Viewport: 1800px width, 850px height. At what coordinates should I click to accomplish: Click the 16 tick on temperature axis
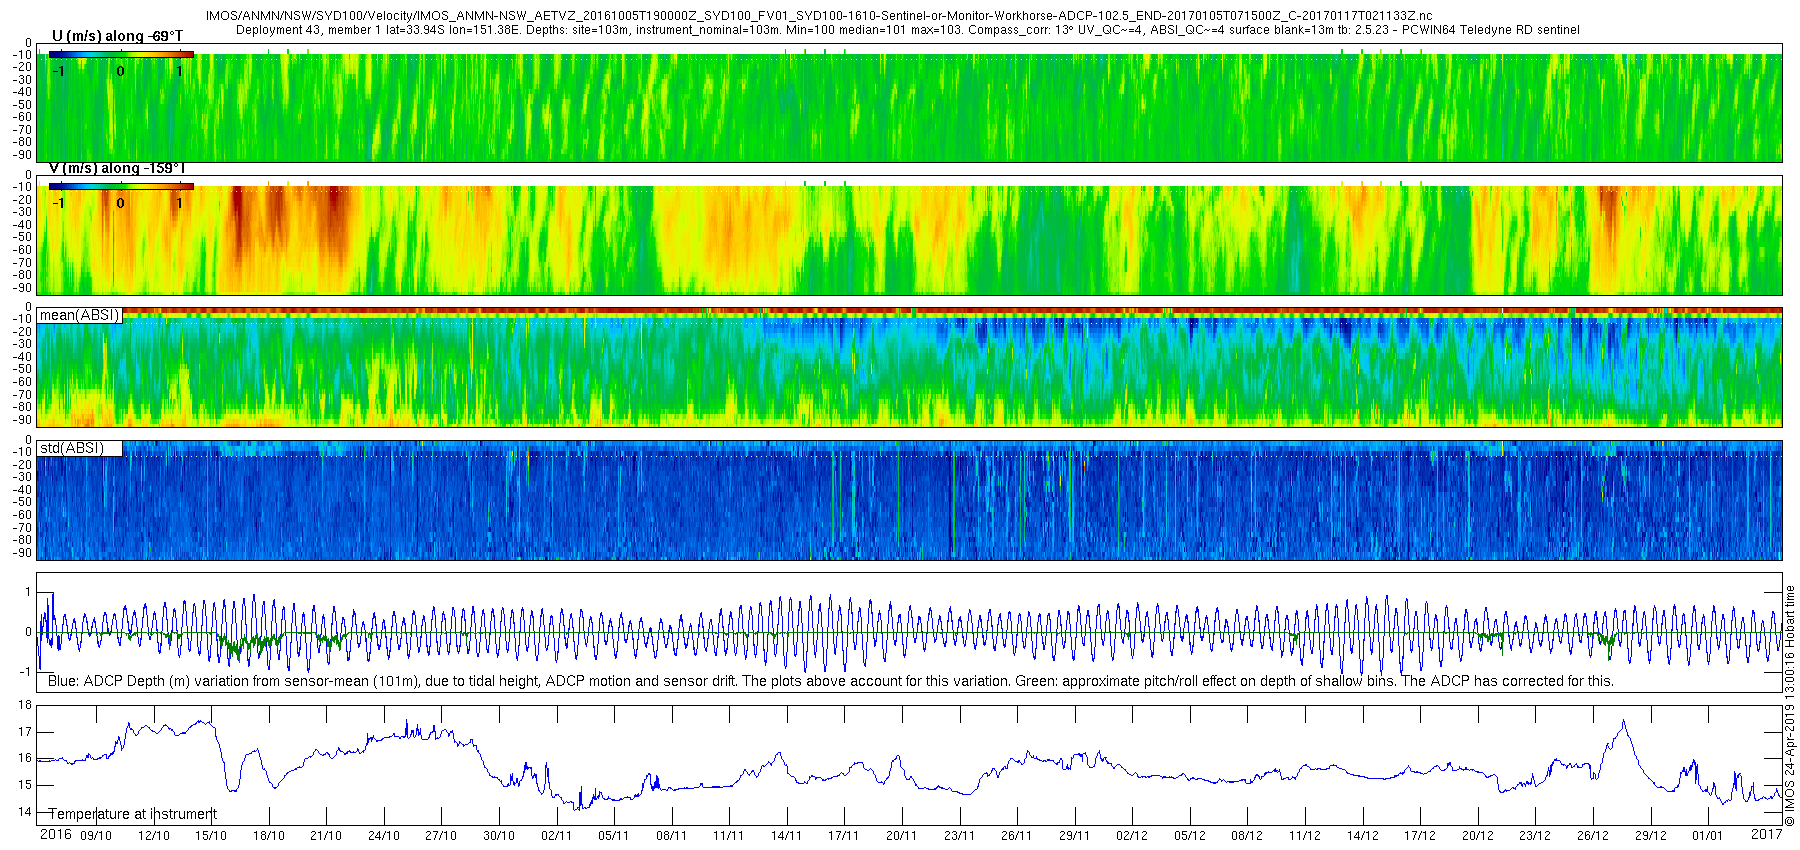[25, 758]
